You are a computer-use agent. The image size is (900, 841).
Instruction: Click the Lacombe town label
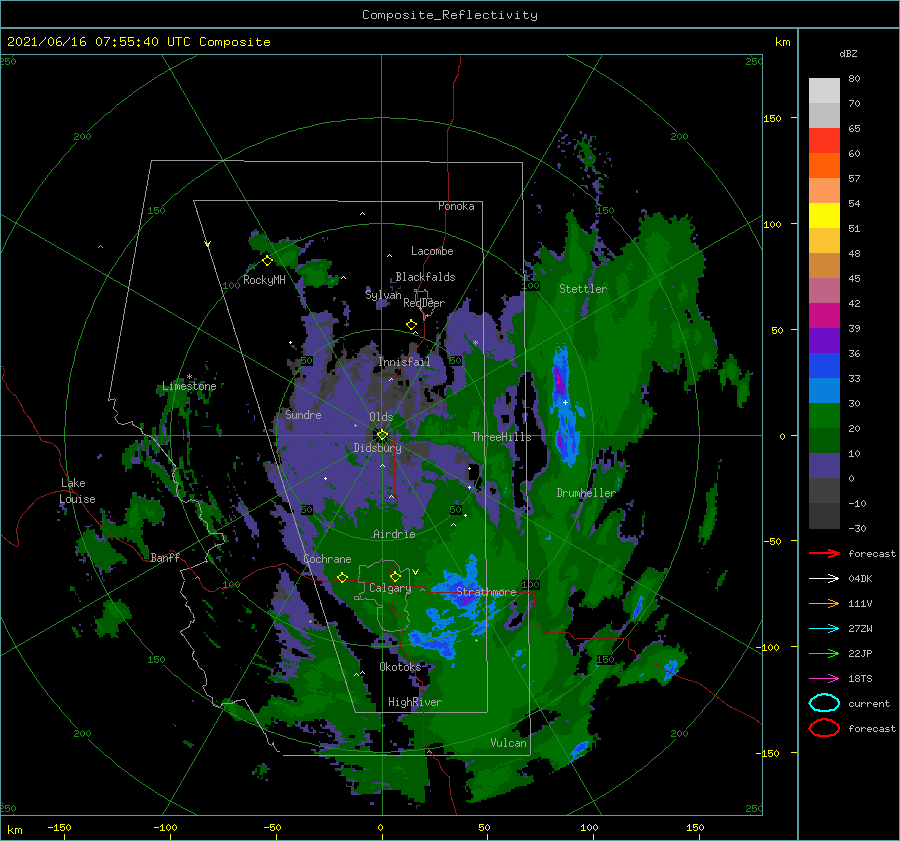coord(432,251)
